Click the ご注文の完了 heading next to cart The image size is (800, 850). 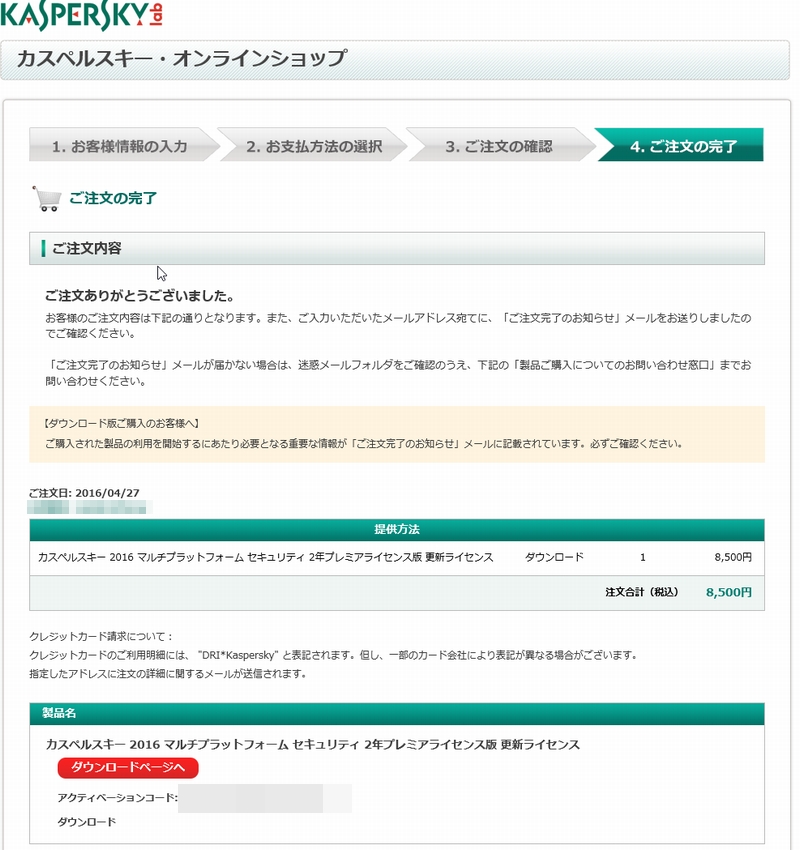113,198
